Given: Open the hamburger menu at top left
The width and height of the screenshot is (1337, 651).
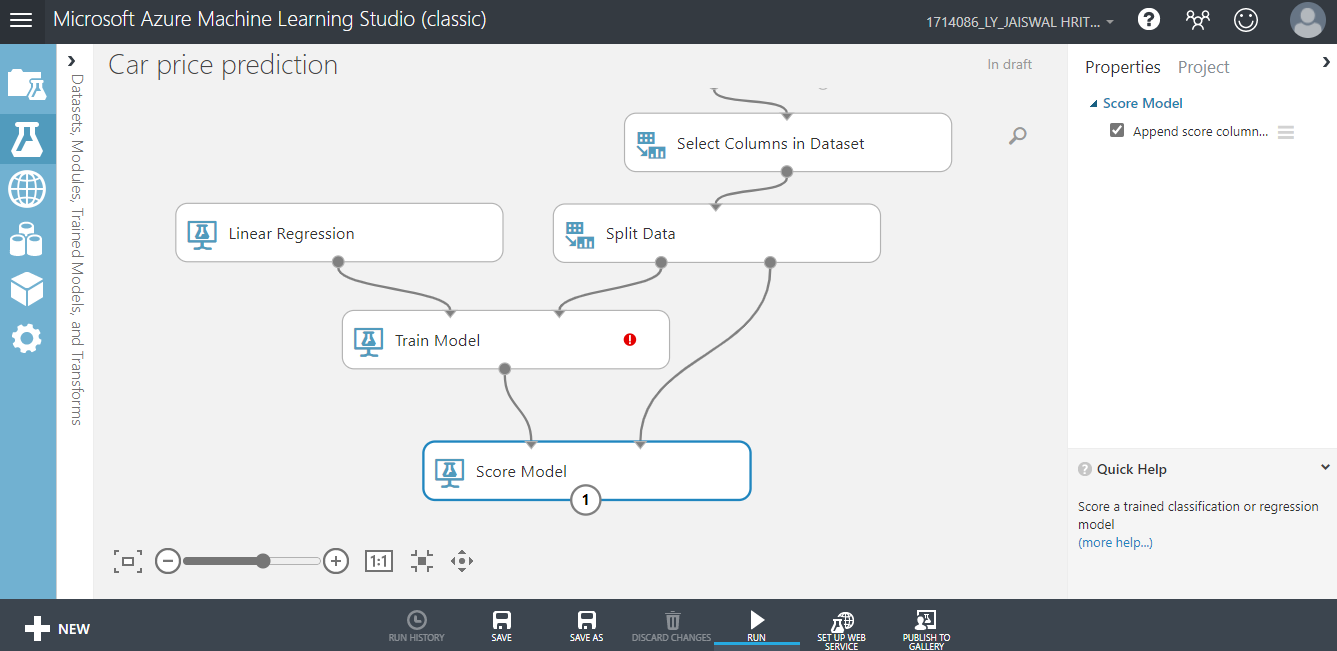Looking at the screenshot, I should (21, 20).
